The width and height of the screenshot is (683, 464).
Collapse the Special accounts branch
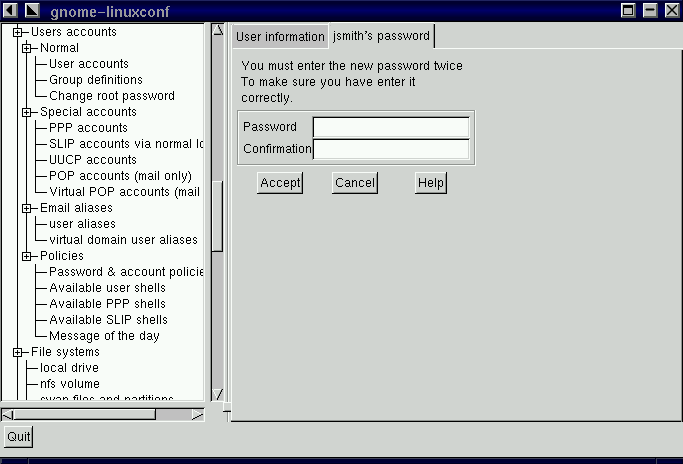click(x=27, y=112)
